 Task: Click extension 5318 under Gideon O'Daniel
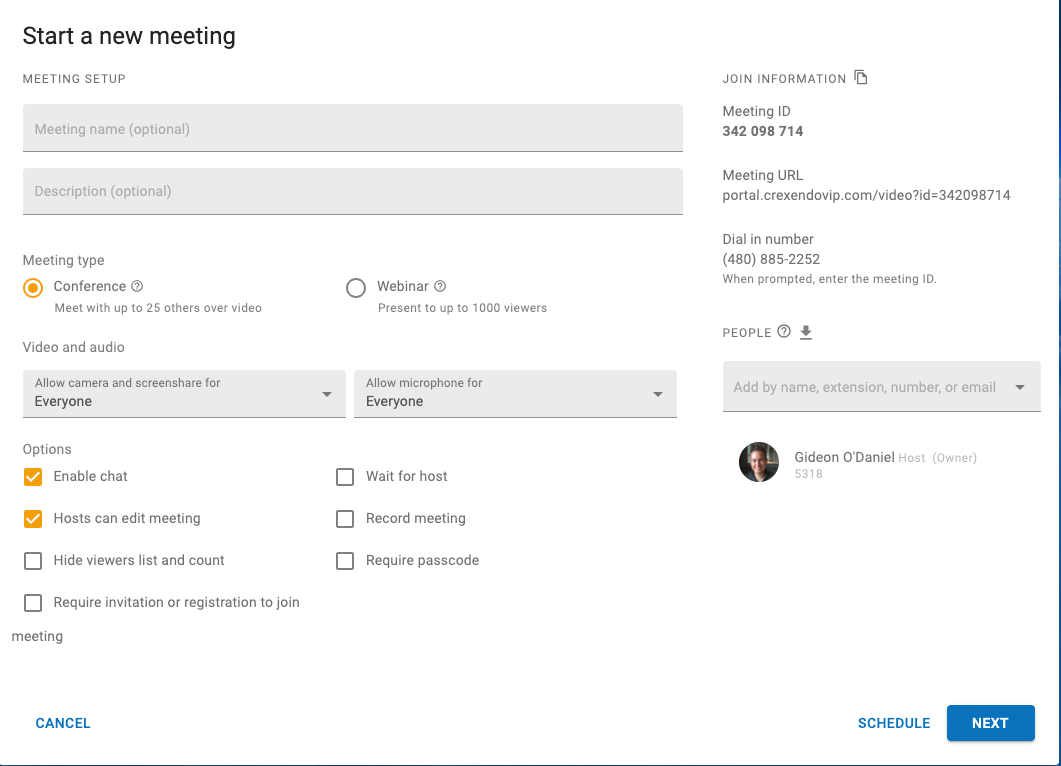[809, 474]
